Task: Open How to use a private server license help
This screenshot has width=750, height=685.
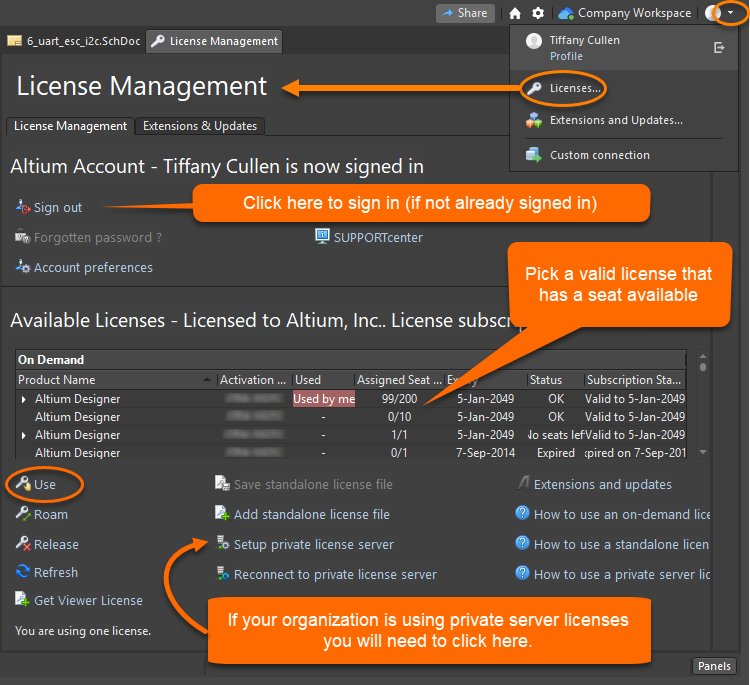Action: pyautogui.click(x=622, y=575)
